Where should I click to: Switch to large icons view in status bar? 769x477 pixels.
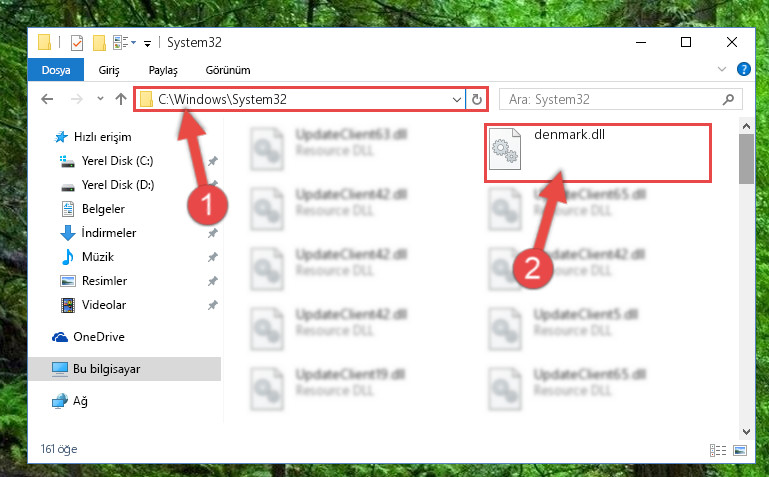(740, 450)
